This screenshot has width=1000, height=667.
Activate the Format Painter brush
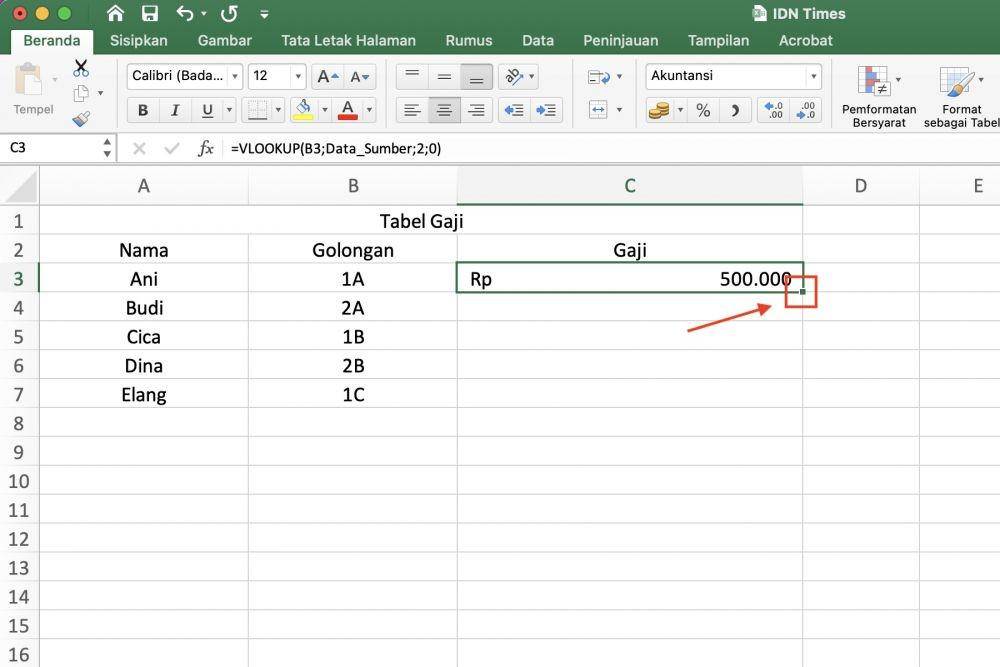pyautogui.click(x=81, y=119)
